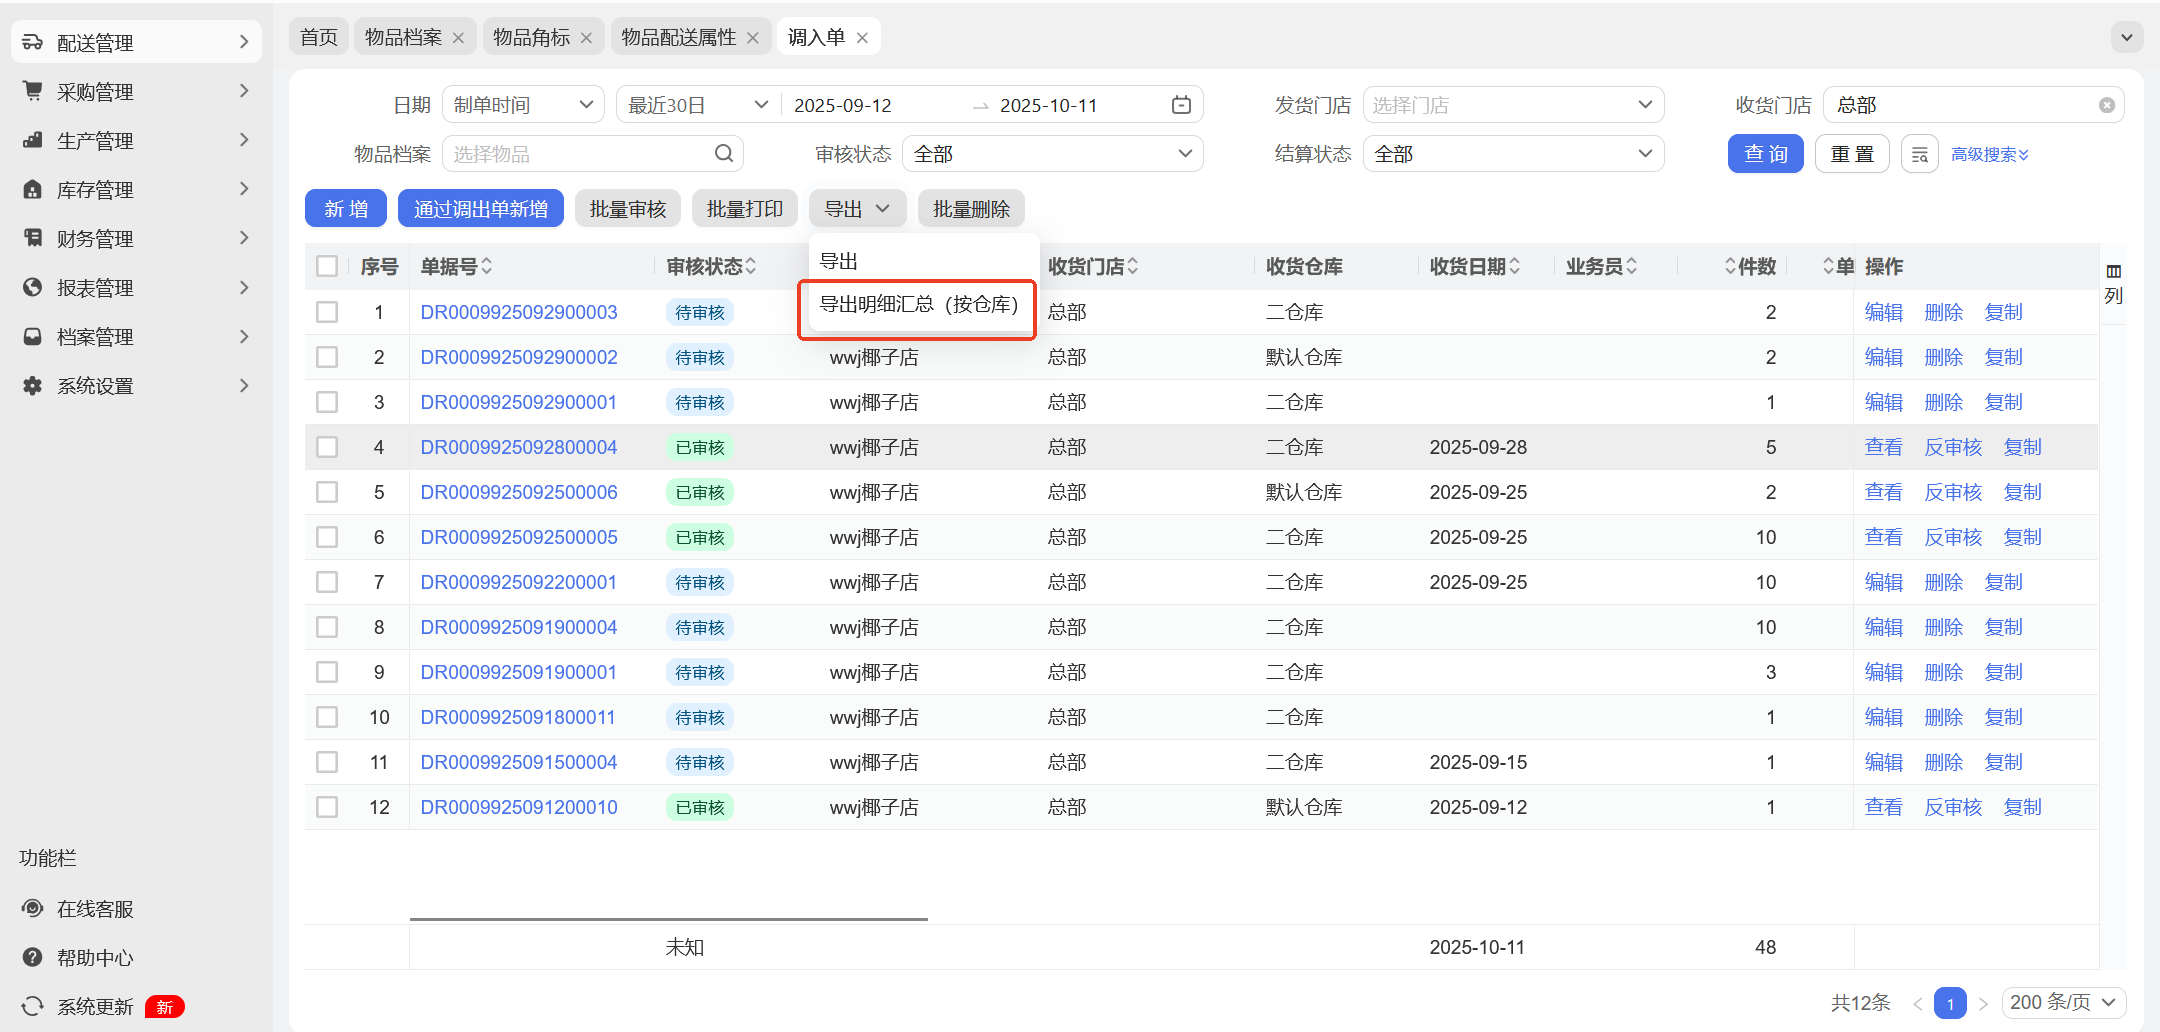2160x1032 pixels.
Task: Choose 导出明细汇总 (按仓库) from export menu
Action: [918, 305]
